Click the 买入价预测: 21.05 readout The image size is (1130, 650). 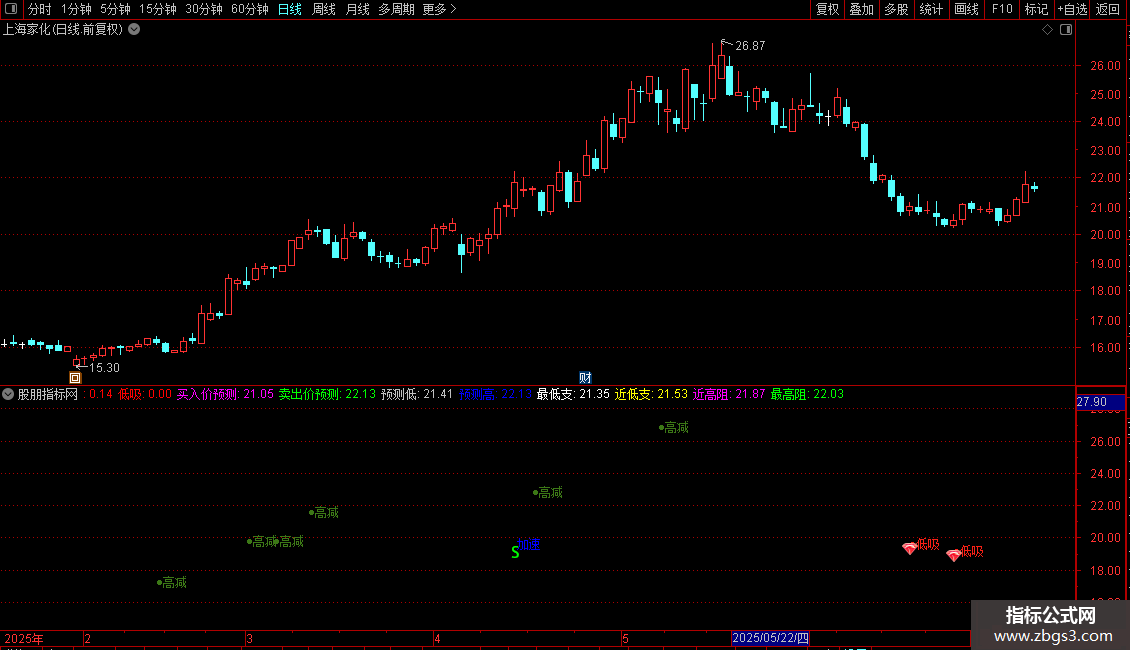225,394
